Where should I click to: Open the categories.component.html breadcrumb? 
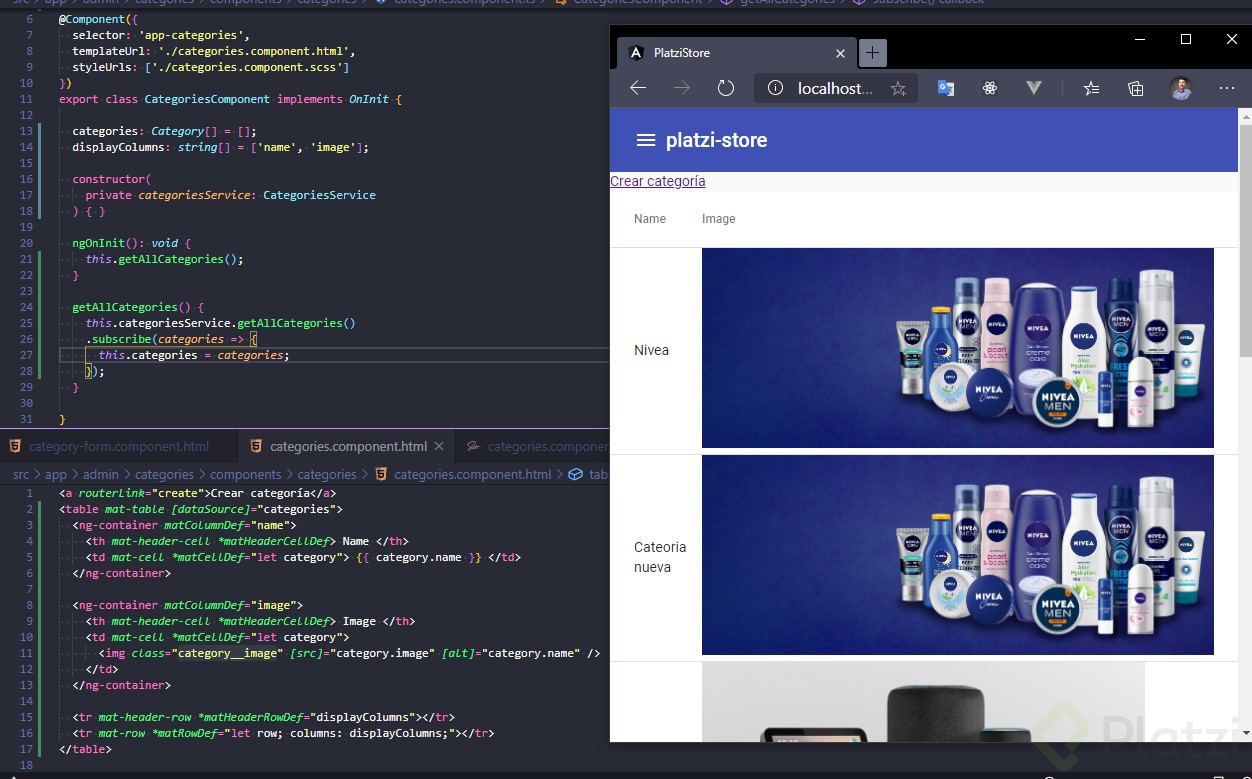pos(472,474)
